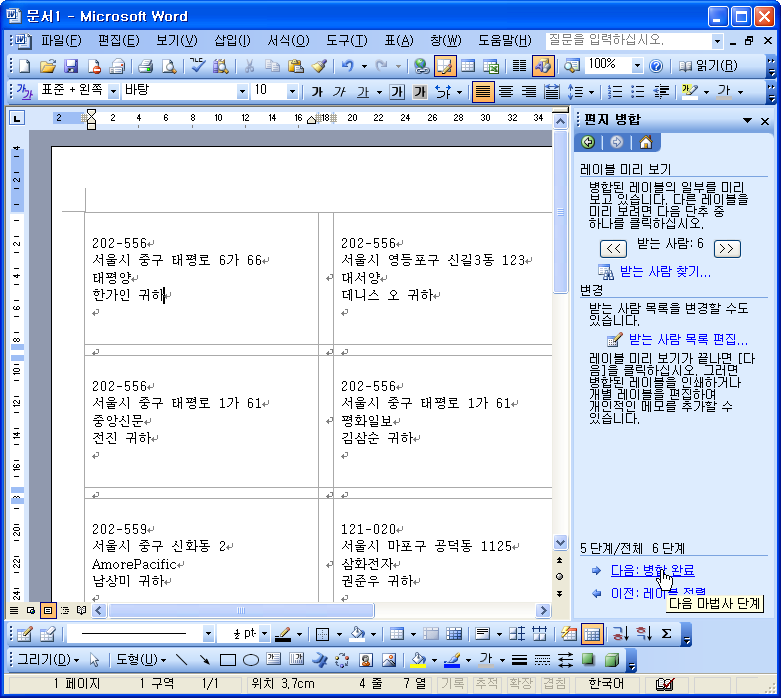
Task: Create a new blank document
Action: tap(24, 66)
